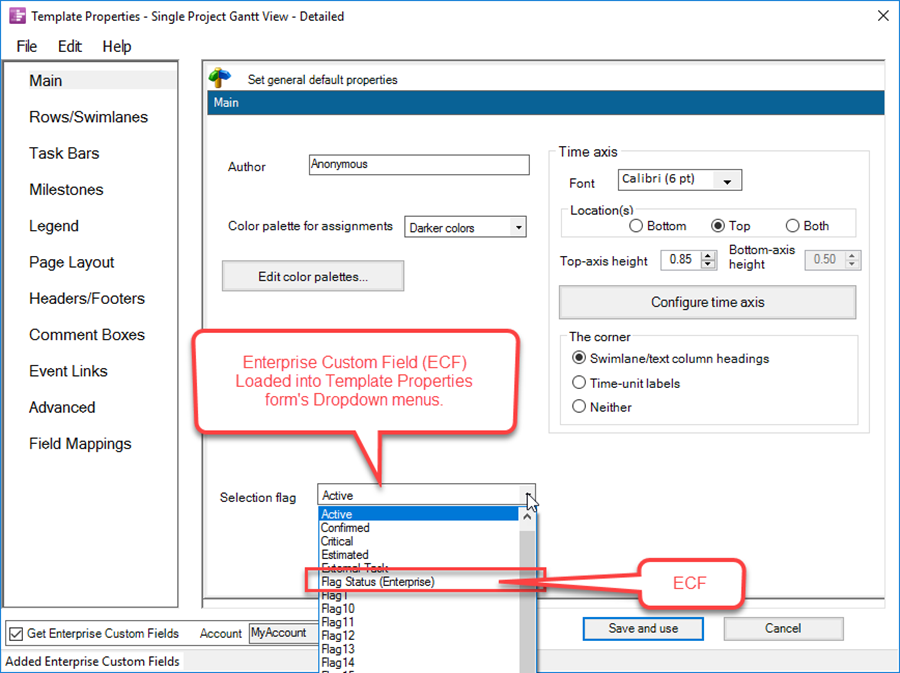Viewport: 900px width, 673px height.
Task: Pick Flag Status (Enterprise) from the list
Action: click(x=378, y=581)
